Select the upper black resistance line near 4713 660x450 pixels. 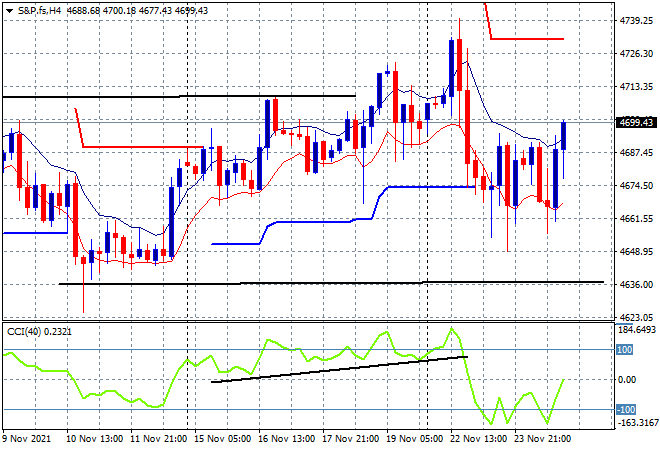[x=179, y=96]
